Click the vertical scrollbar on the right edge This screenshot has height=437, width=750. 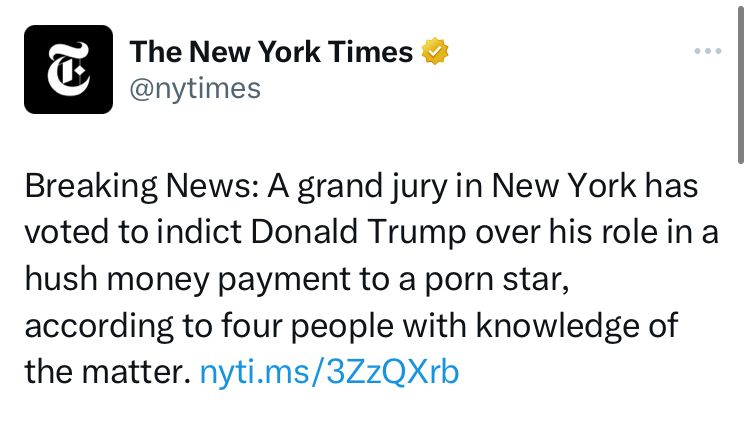tap(741, 80)
